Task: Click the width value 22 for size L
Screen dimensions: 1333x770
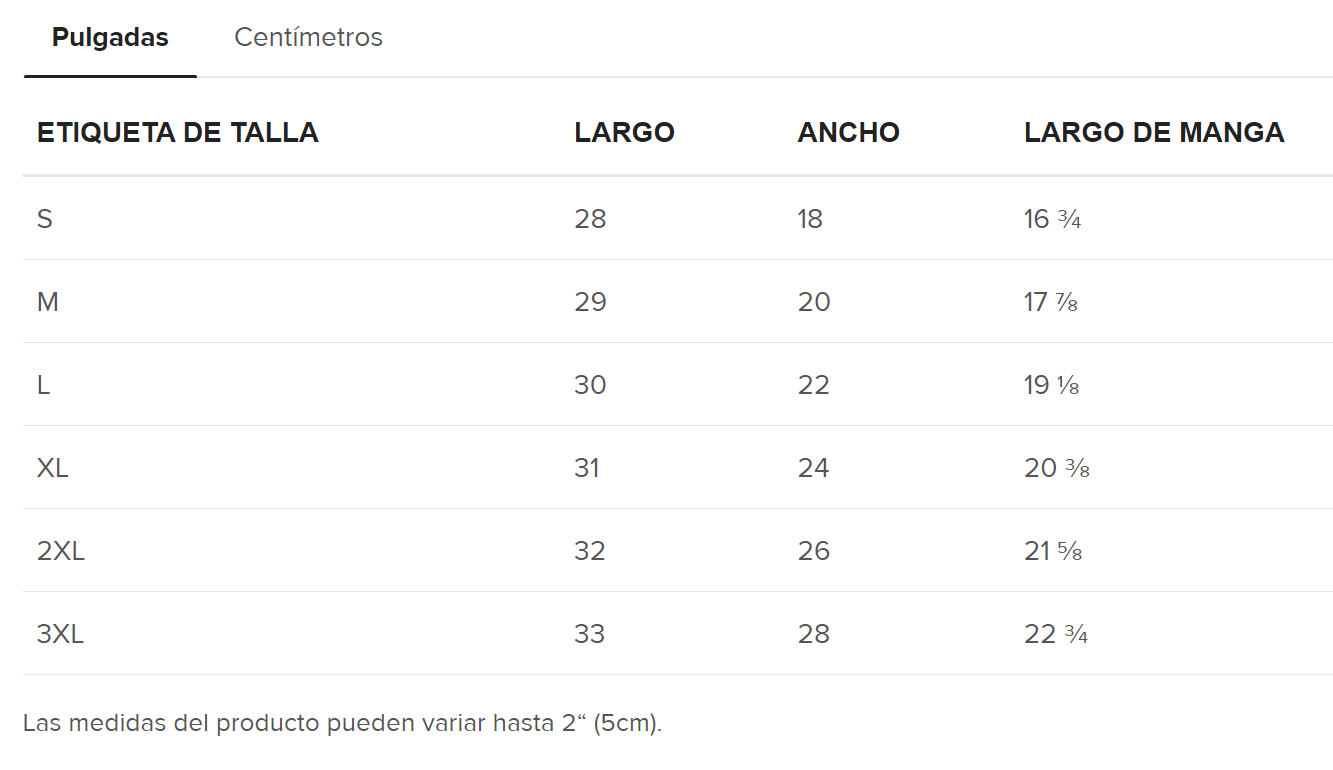Action: [x=813, y=385]
